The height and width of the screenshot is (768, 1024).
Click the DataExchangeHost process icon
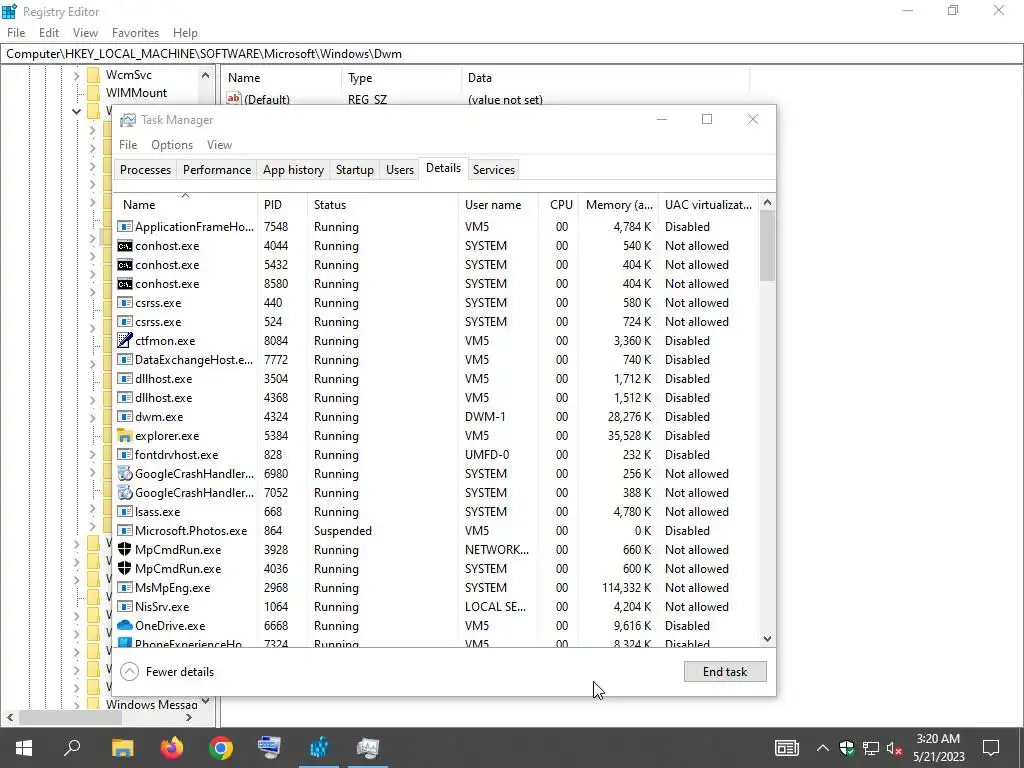tap(124, 359)
